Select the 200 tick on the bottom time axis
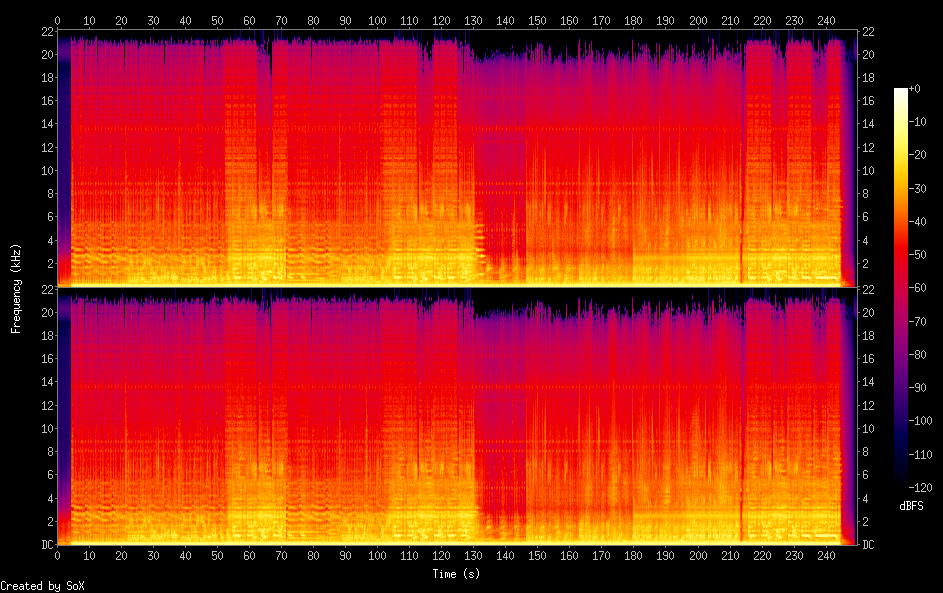The image size is (943, 593). 698,556
